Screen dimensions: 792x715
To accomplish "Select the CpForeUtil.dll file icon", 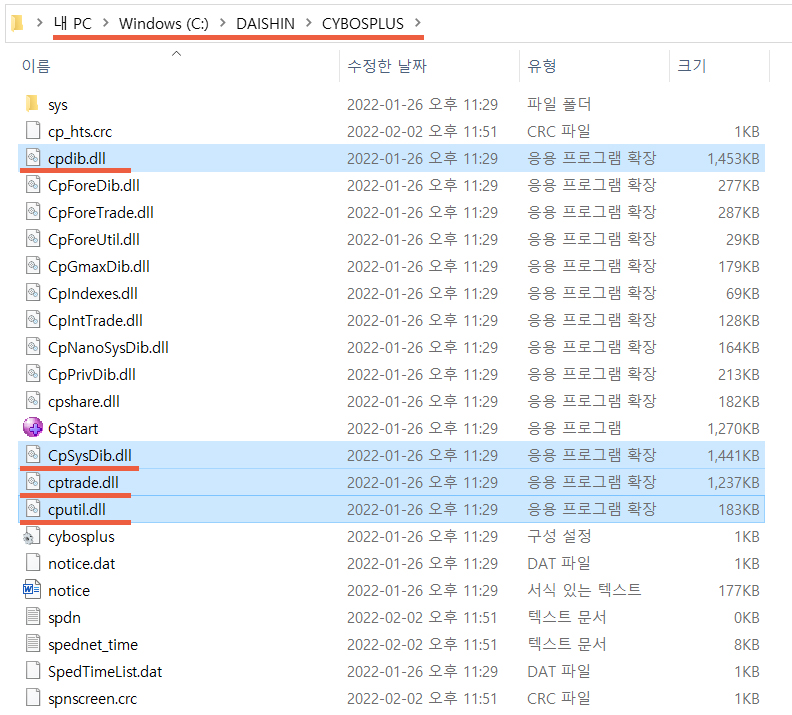I will (x=33, y=239).
